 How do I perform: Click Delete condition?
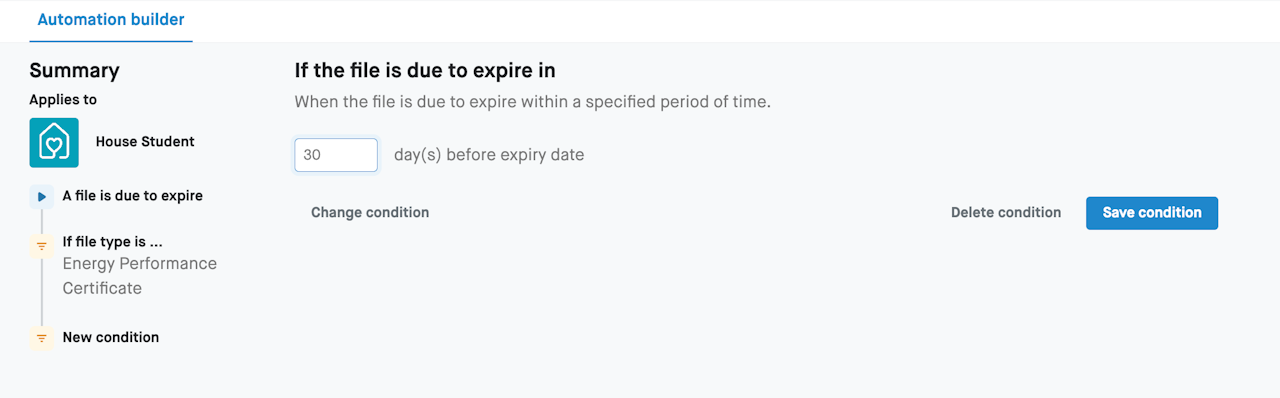point(1006,213)
